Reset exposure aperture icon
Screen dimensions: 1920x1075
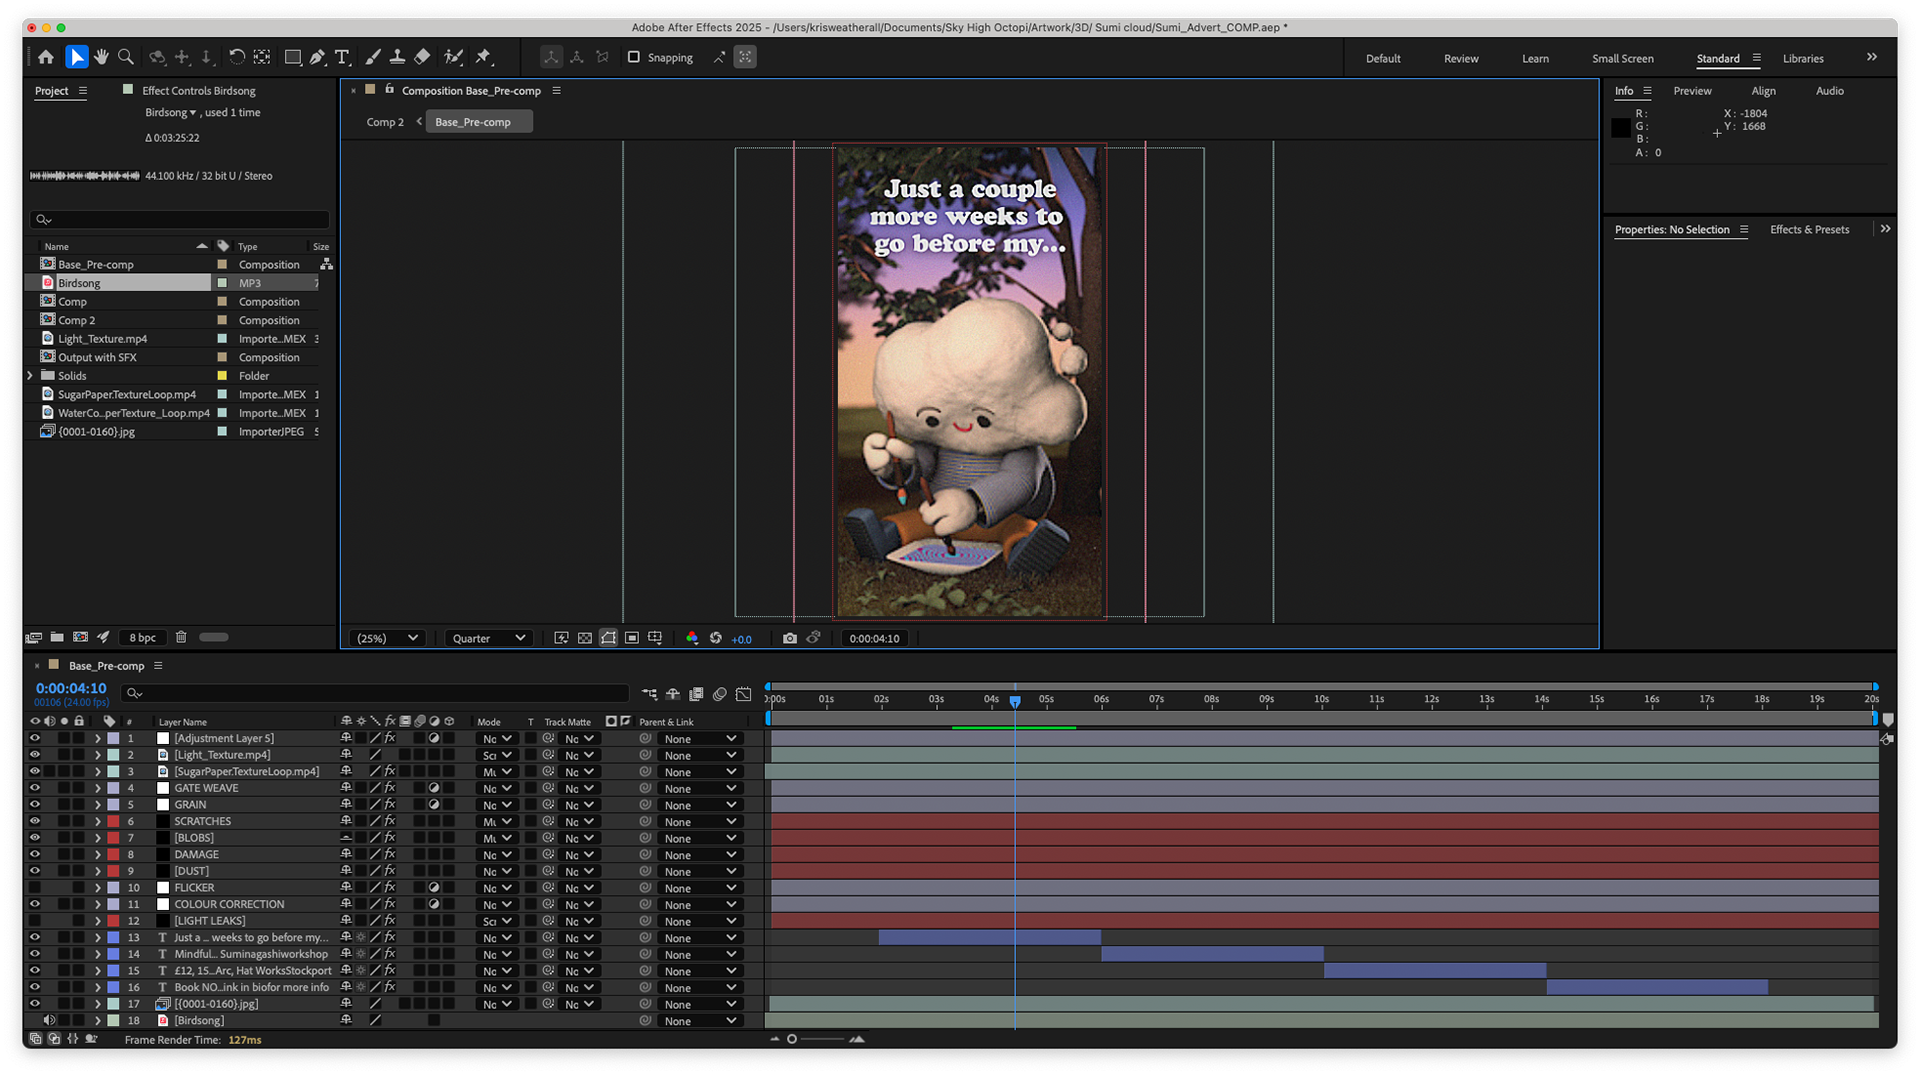[x=716, y=638]
